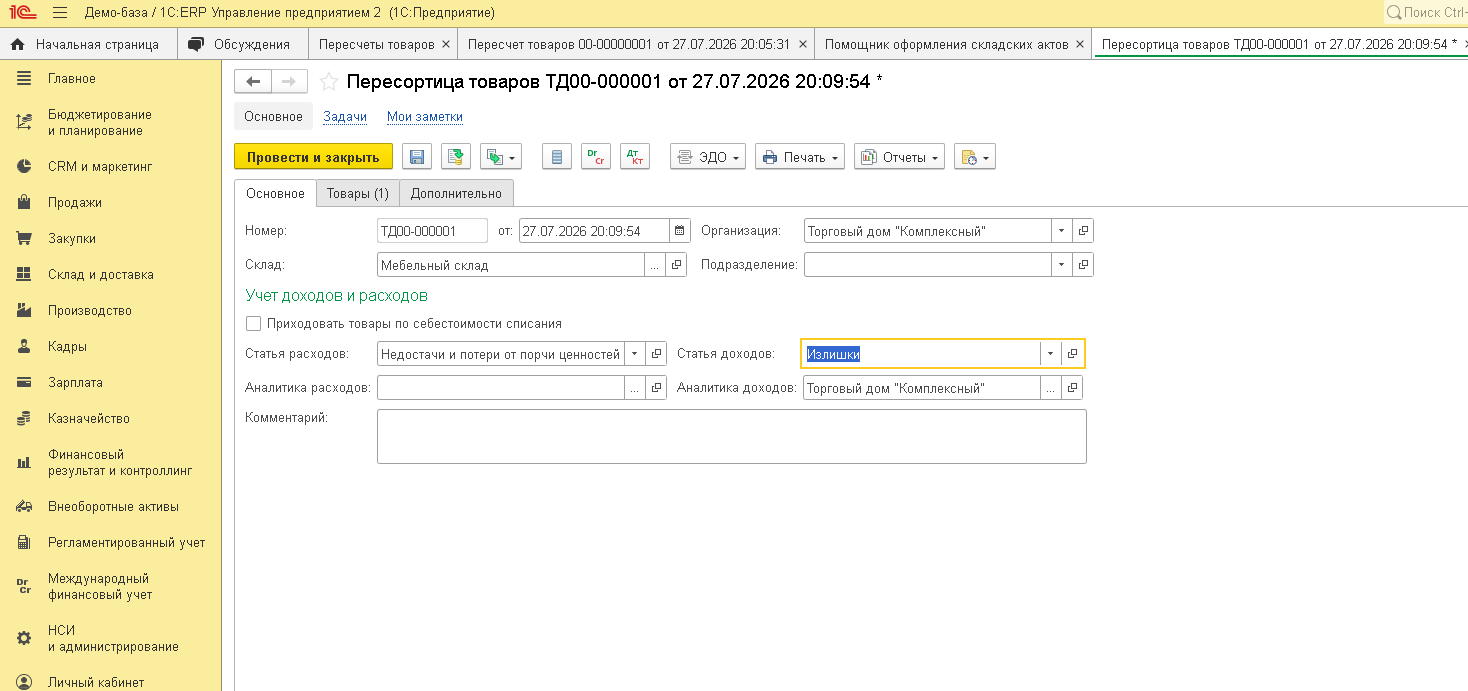This screenshot has height=691, width=1468.
Task: Open selection ellipsis for the Склад field
Action: click(x=655, y=265)
